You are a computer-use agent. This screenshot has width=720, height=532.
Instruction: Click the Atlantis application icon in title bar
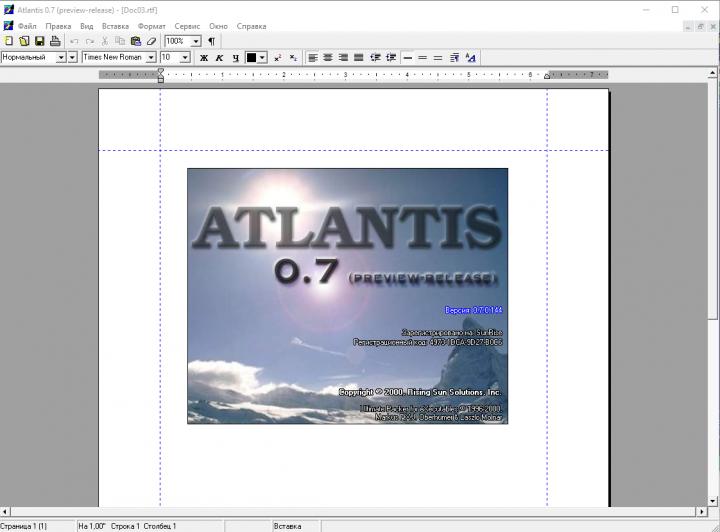pos(8,10)
